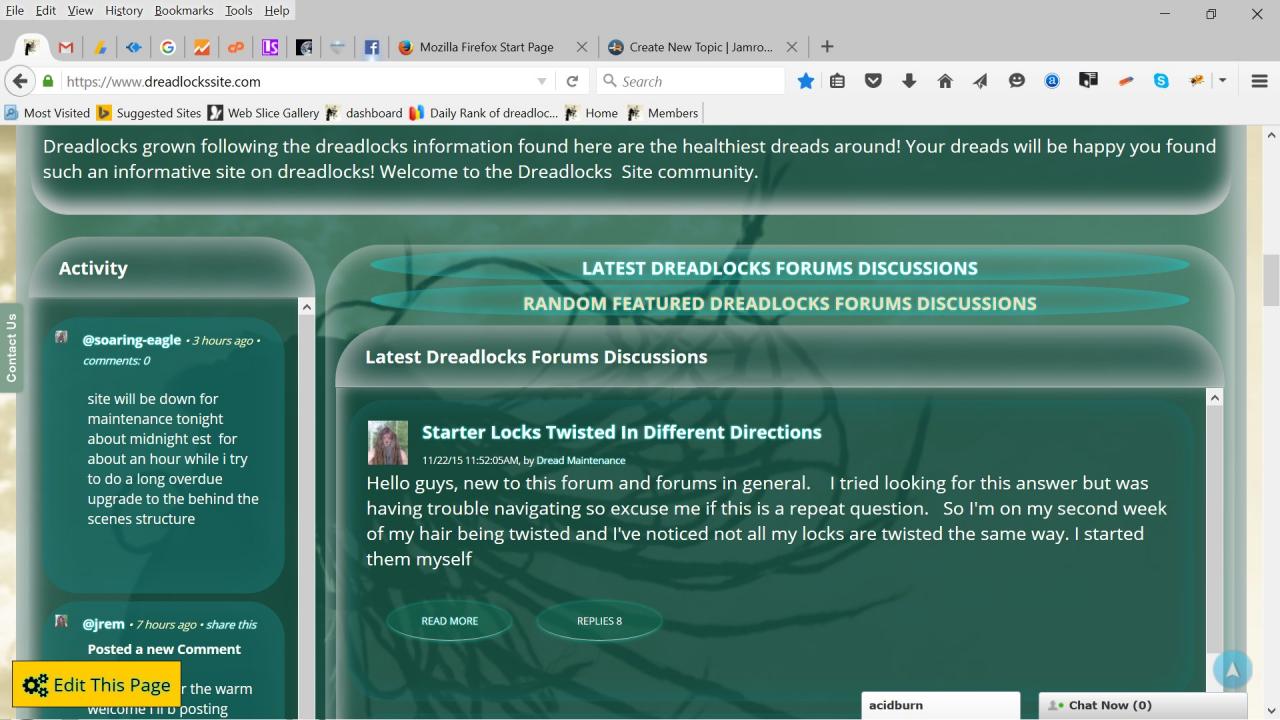1280x720 pixels.
Task: Open Starter Locks Twisted topic link
Action: coord(621,432)
